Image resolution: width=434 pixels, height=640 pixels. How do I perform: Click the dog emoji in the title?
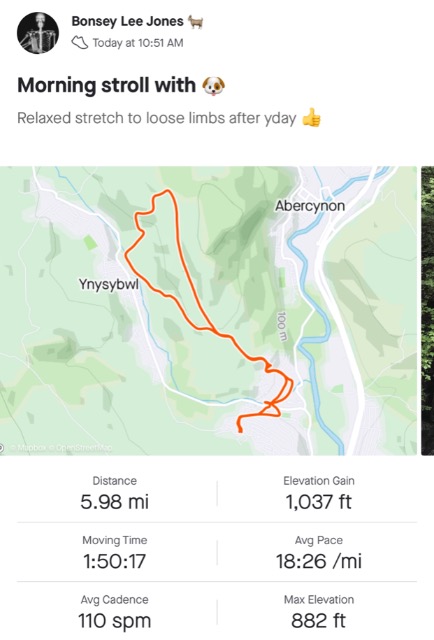(x=214, y=85)
